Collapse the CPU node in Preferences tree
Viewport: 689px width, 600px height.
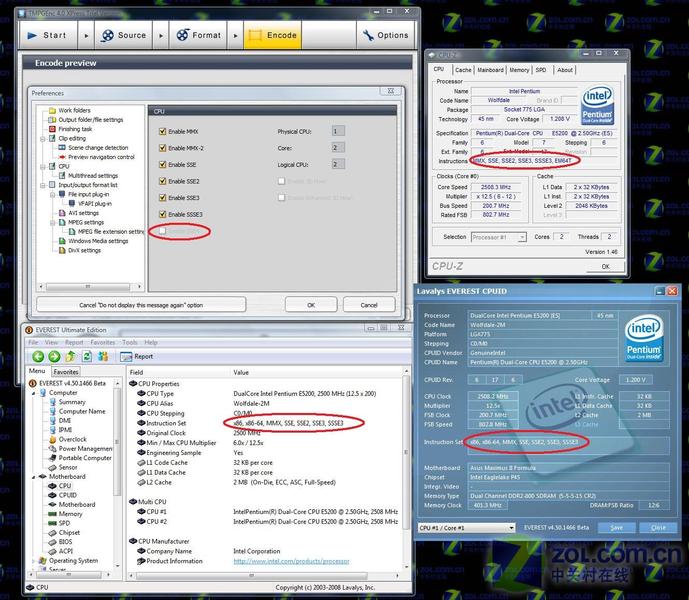(43, 167)
